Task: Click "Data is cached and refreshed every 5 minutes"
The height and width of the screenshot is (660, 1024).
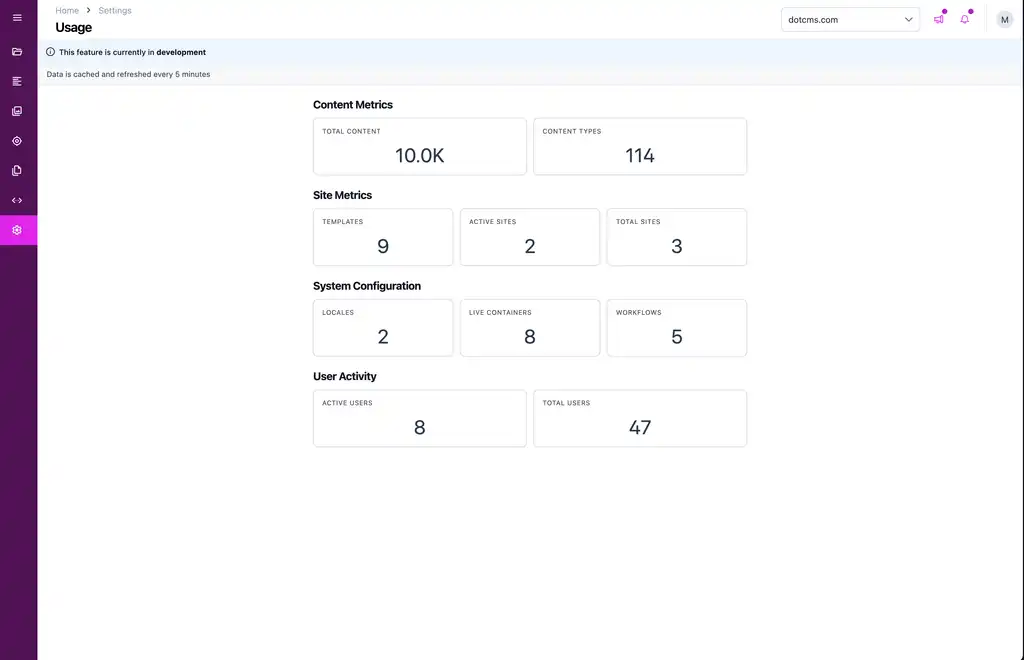Action: click(x=128, y=74)
